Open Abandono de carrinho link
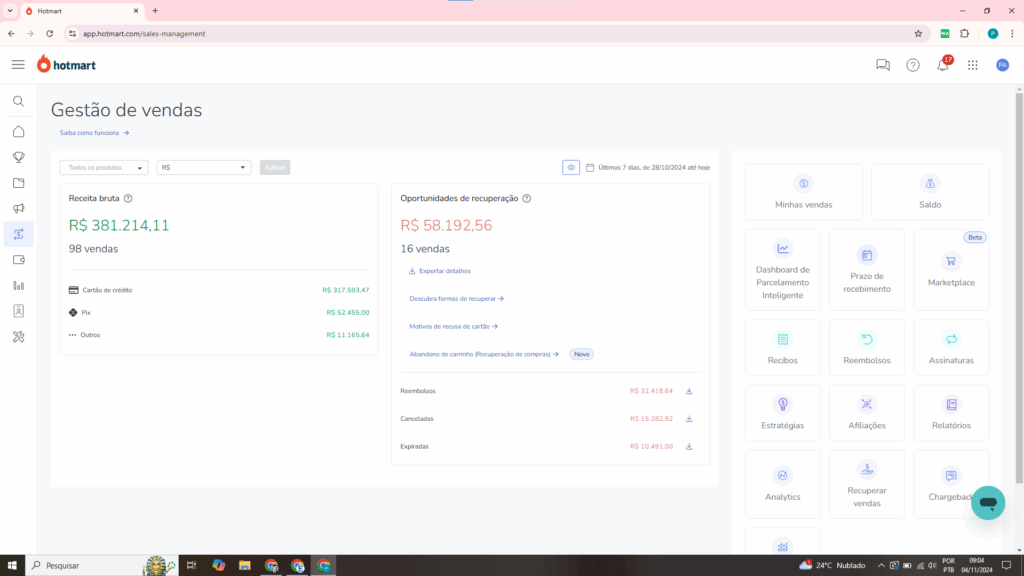Image resolution: width=1024 pixels, height=576 pixels. coord(484,355)
